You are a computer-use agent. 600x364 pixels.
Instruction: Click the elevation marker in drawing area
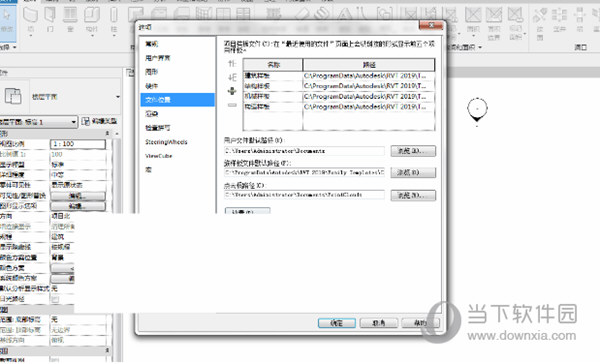tap(477, 110)
